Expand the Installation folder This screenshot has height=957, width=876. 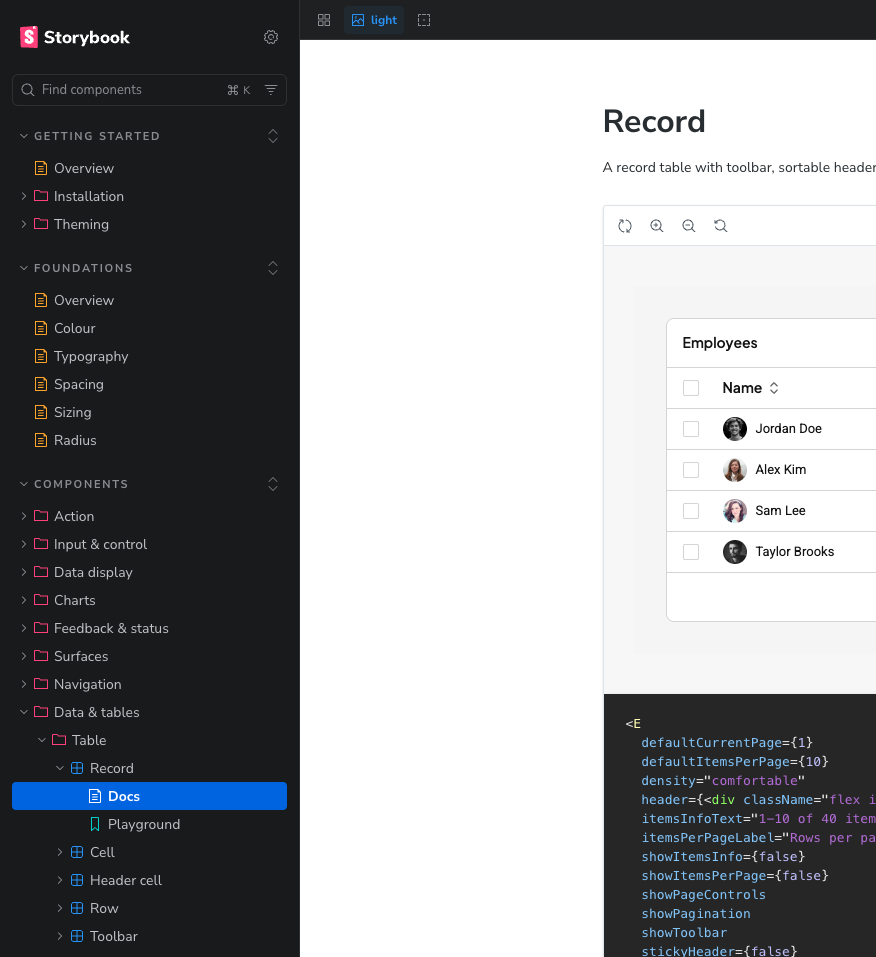(x=24, y=196)
